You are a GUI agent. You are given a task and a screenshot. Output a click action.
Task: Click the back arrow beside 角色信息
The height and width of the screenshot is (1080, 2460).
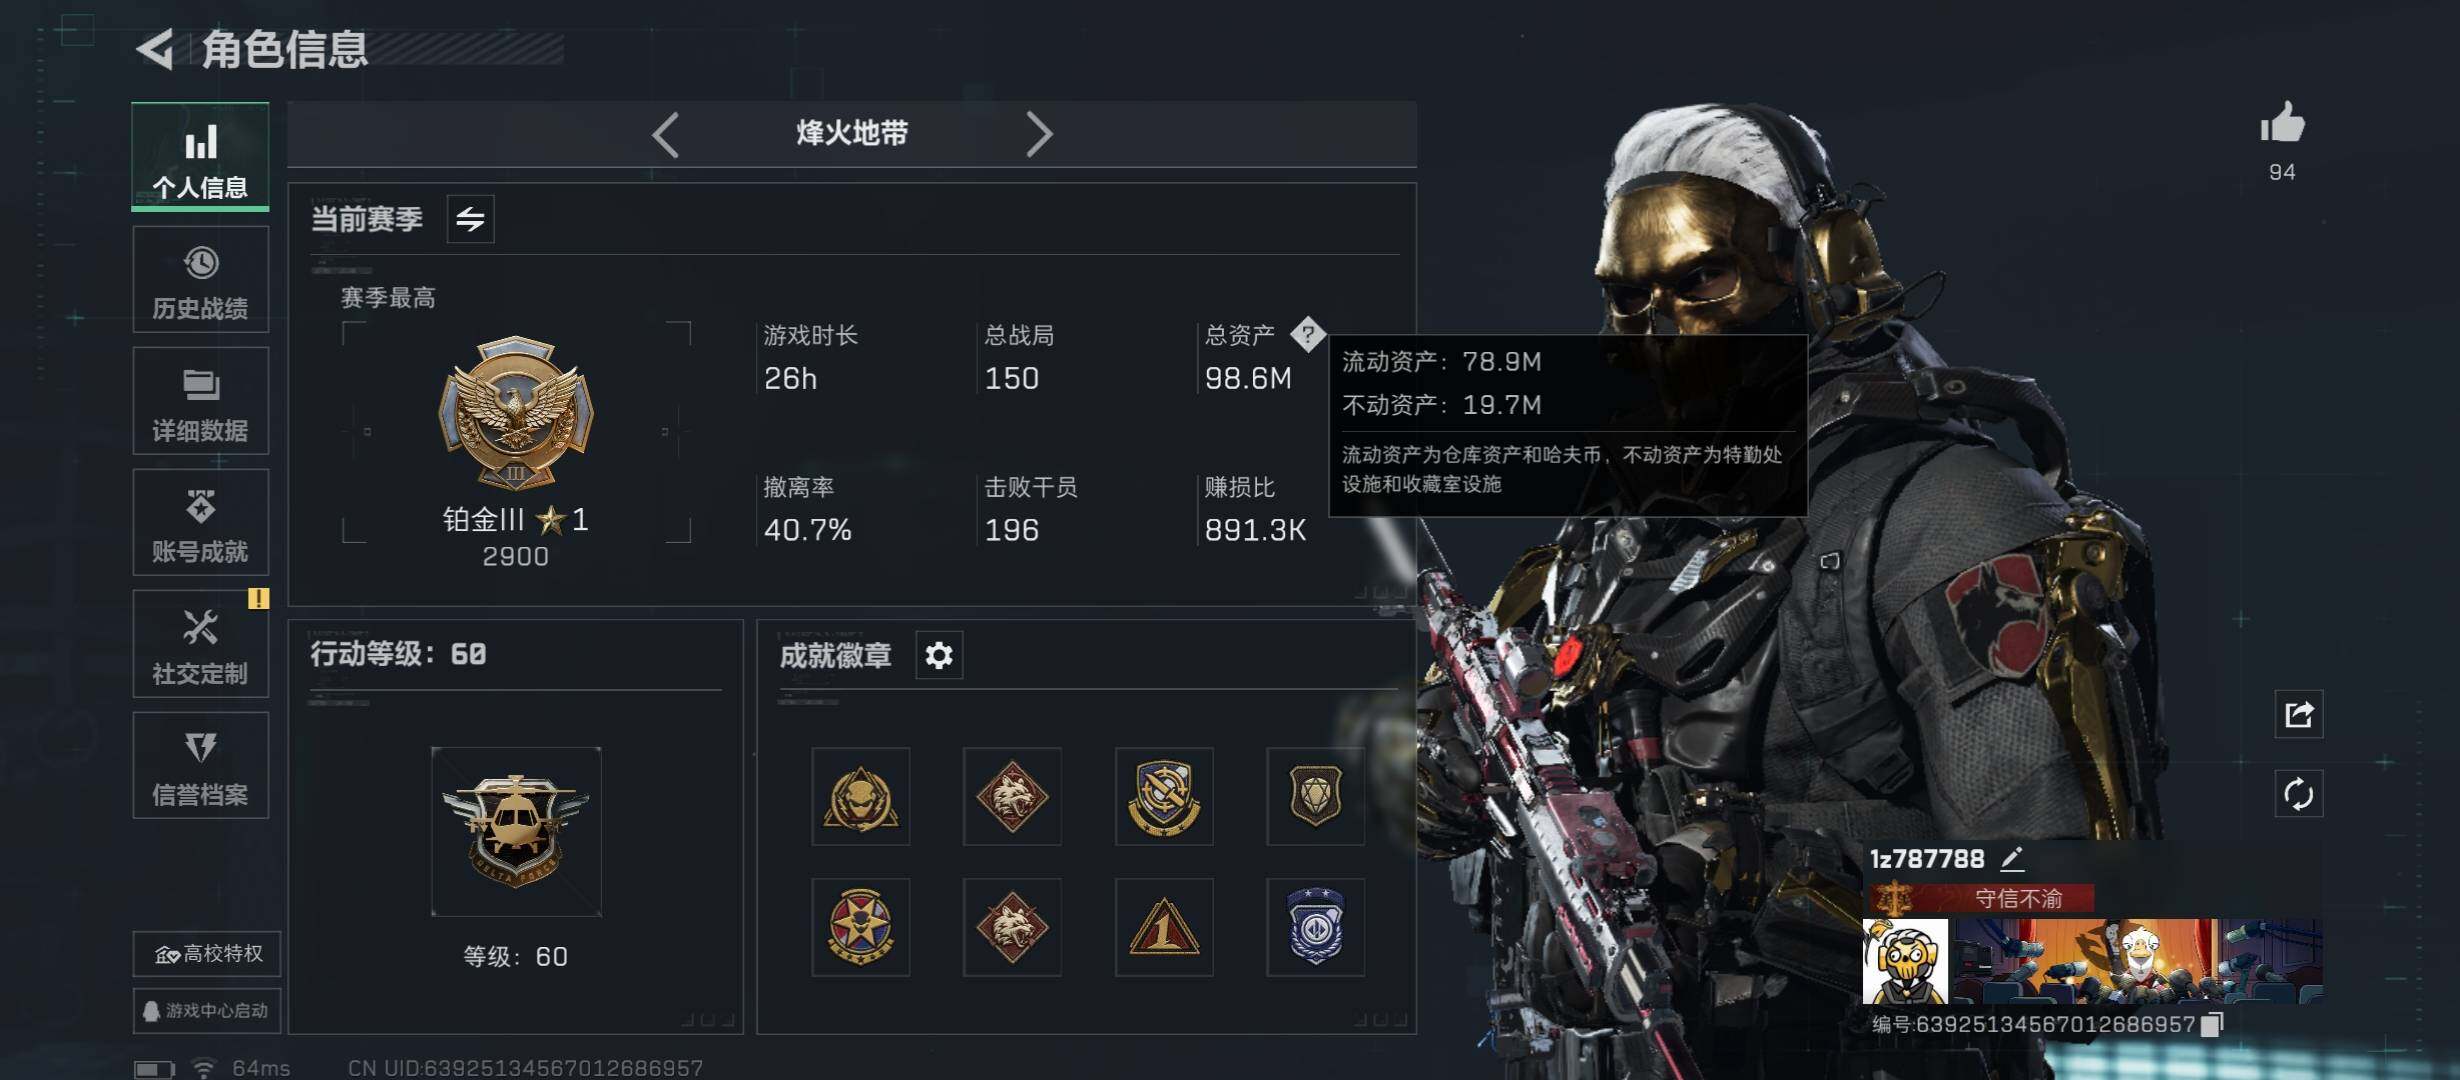point(156,49)
